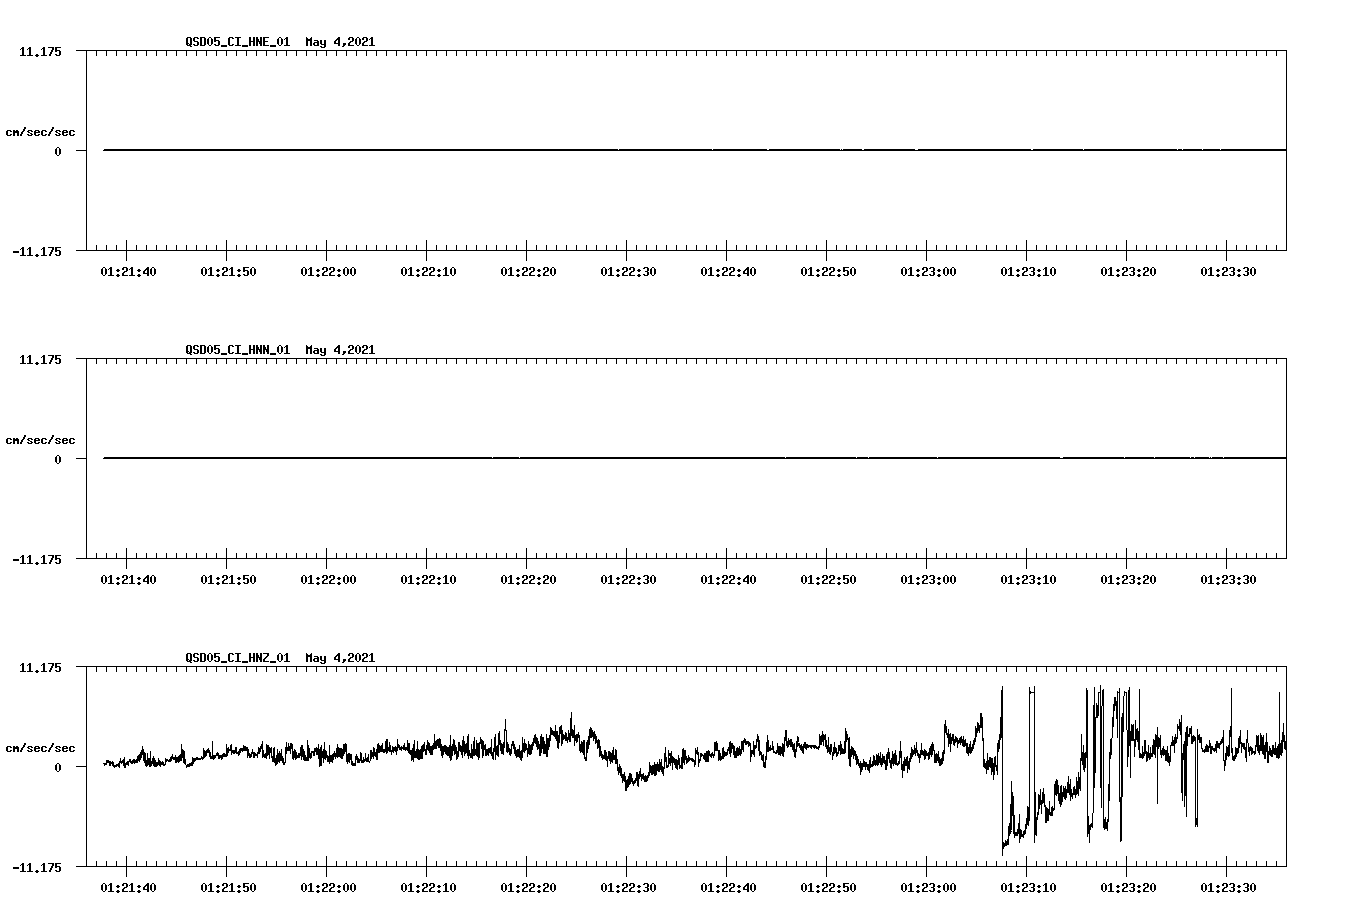Viewport: 1358px width, 924px height.
Task: Click the cm/sec/sec unit label on top plot
Action: 41,131
